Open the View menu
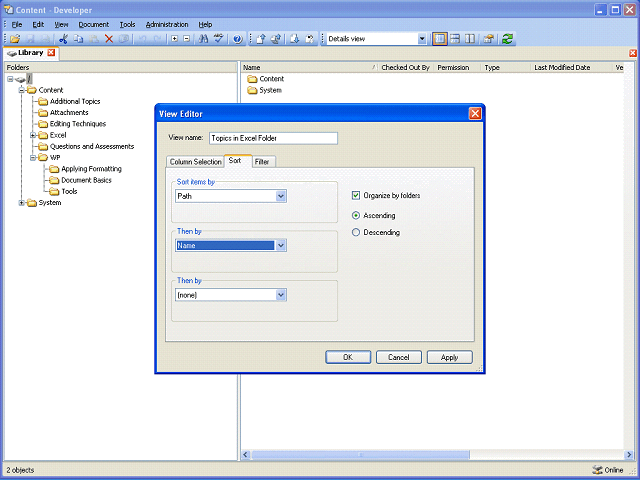This screenshot has height=480, width=640. (61, 24)
